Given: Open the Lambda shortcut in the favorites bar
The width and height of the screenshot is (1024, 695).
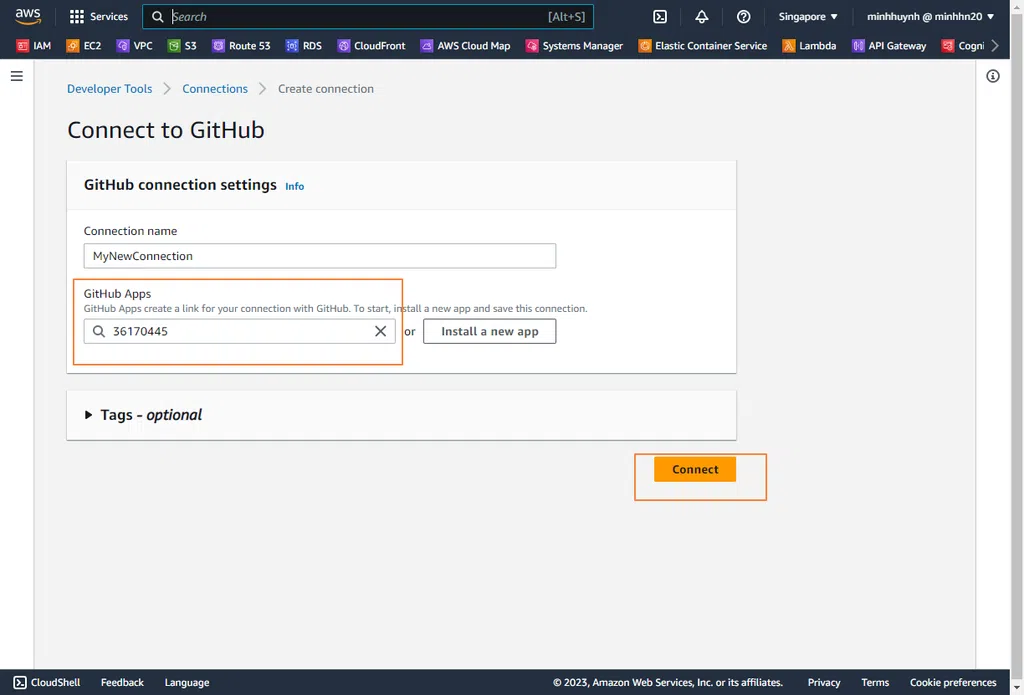Looking at the screenshot, I should 809,46.
